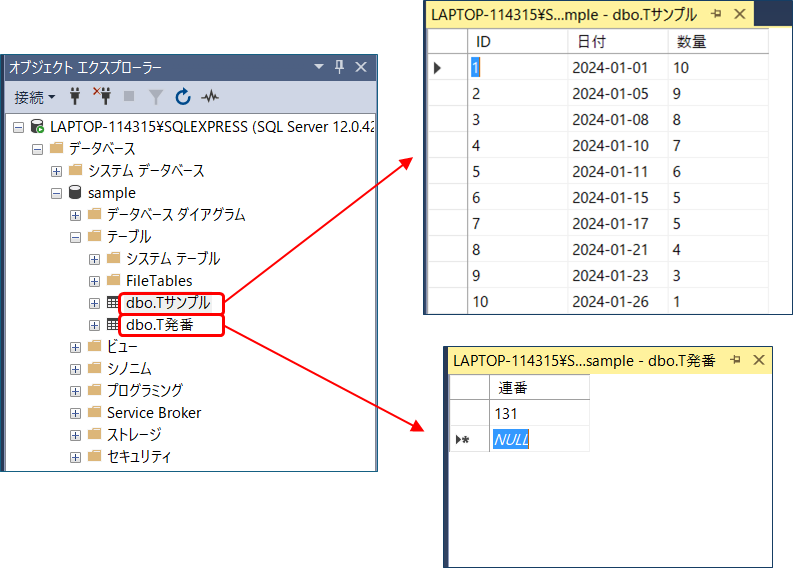This screenshot has height=568, width=793.
Task: Click the ID column header
Action: pyautogui.click(x=517, y=41)
